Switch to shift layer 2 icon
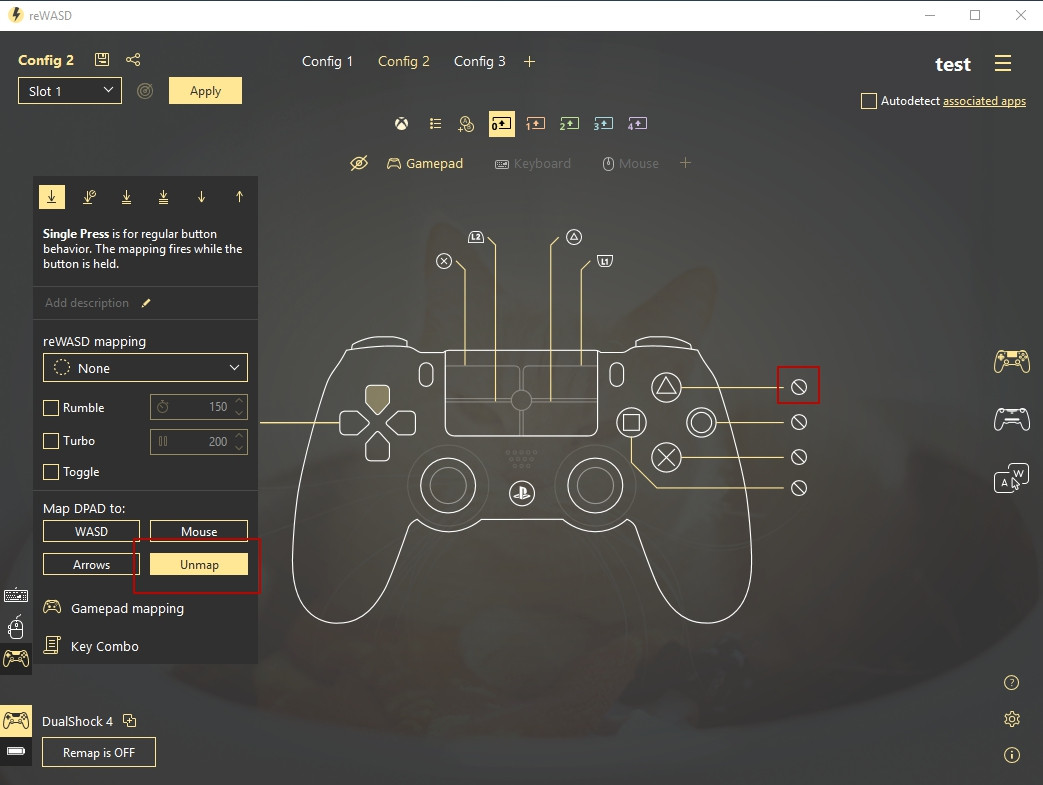 tap(569, 124)
